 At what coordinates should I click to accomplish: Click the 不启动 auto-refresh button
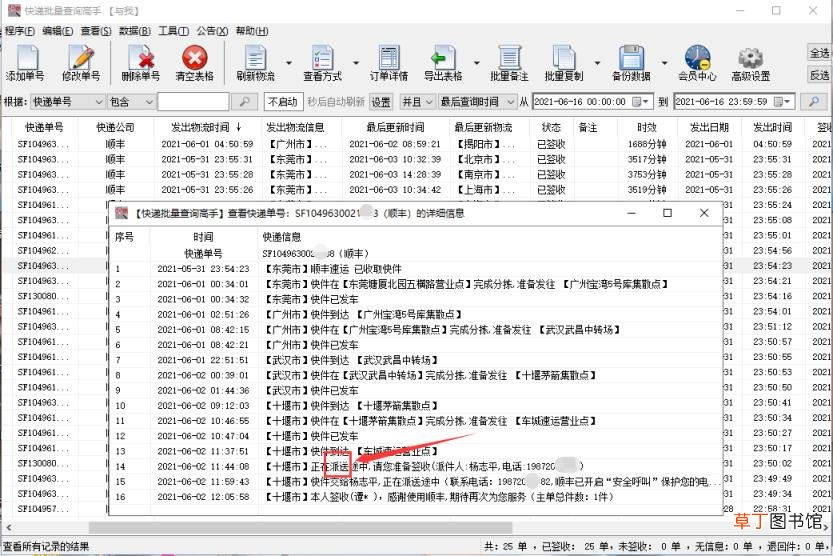(283, 101)
